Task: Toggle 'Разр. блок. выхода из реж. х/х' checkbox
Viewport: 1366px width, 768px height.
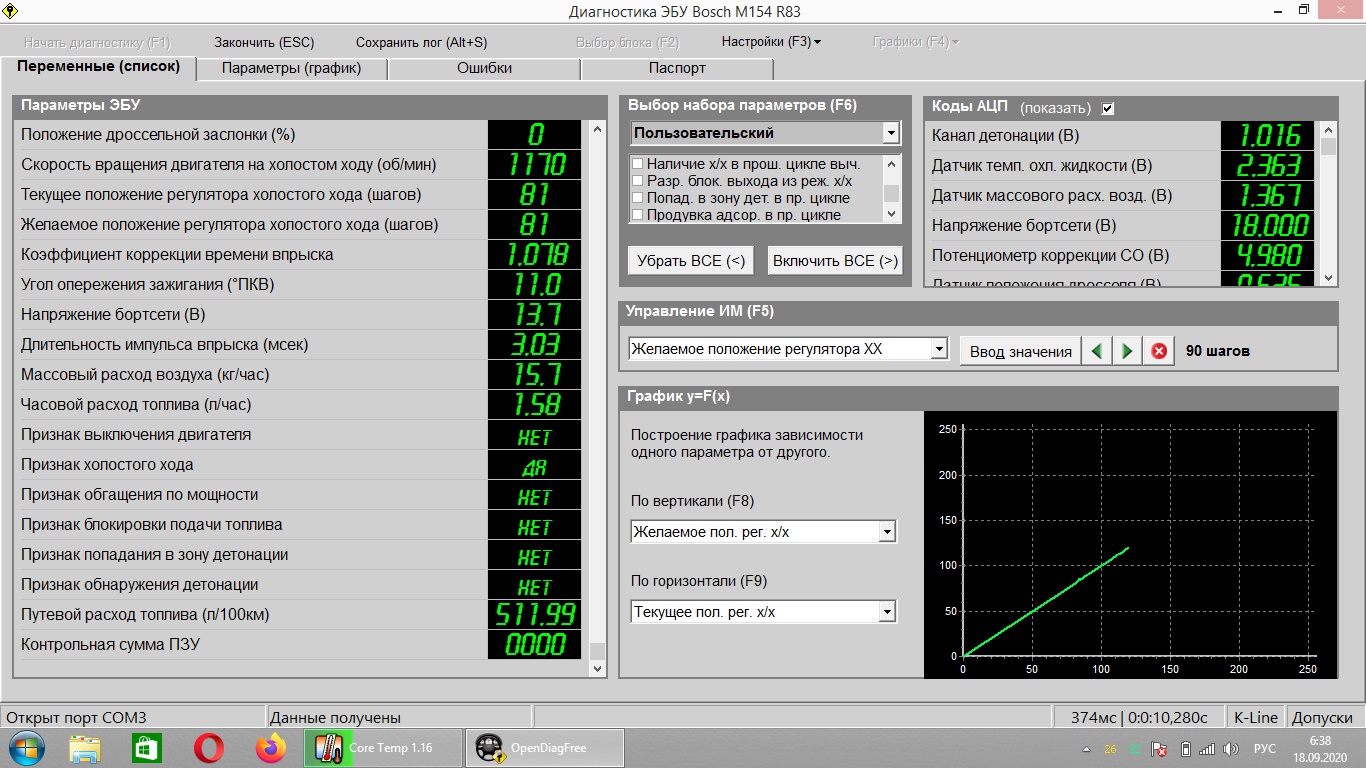Action: (x=637, y=181)
